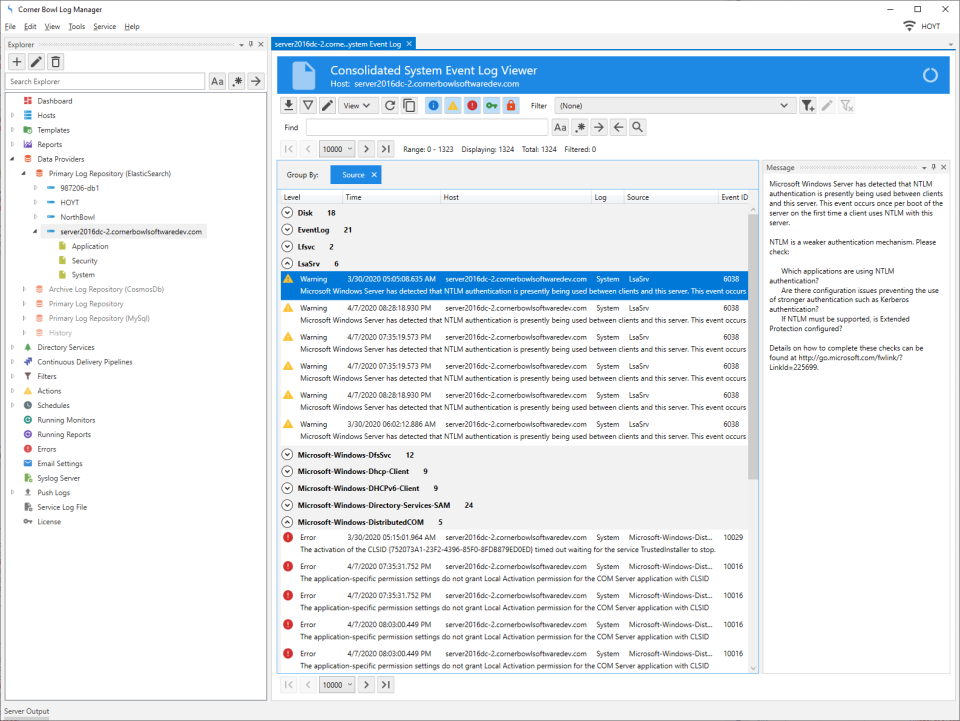Open License item in Explorer
960x721 pixels.
click(49, 521)
